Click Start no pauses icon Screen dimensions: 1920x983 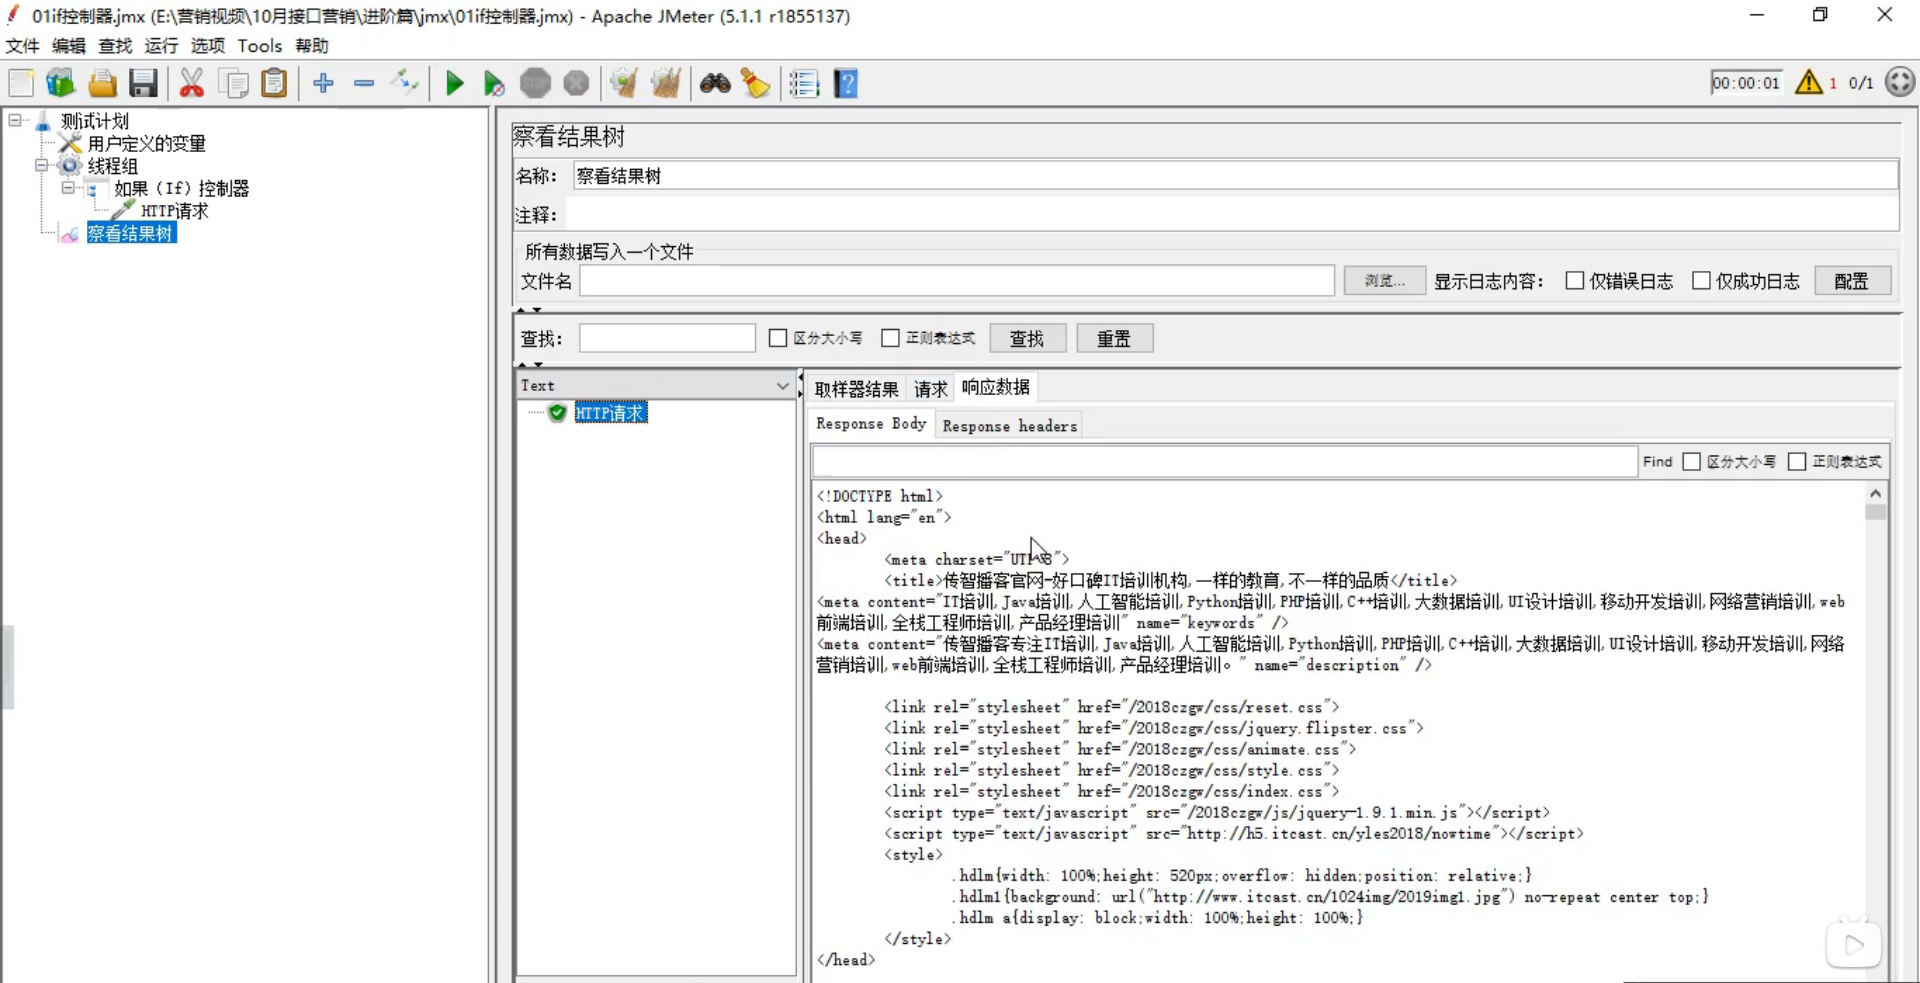click(x=494, y=84)
